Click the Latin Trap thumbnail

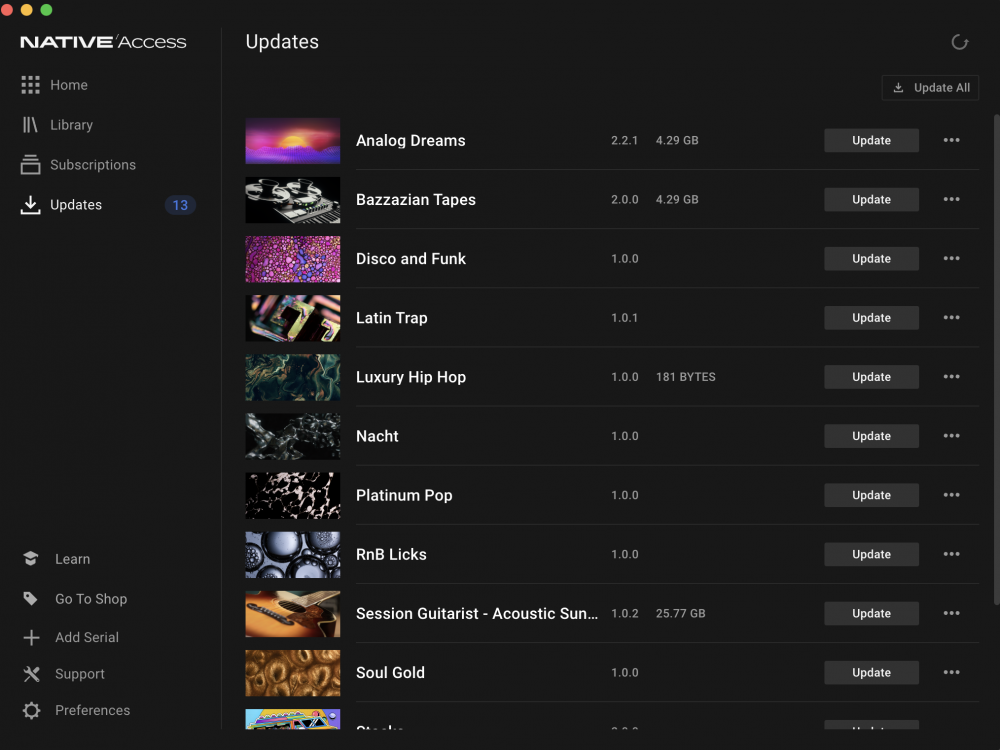click(x=293, y=318)
